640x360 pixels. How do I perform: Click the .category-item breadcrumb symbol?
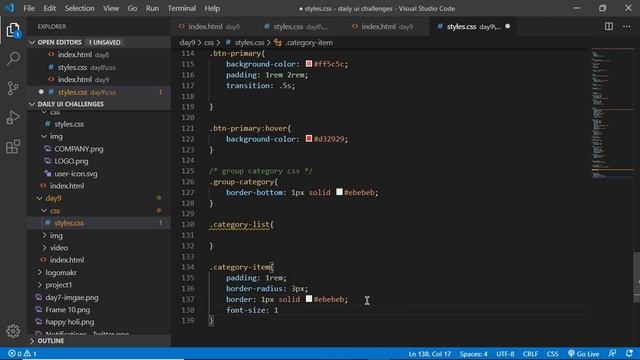tap(304, 42)
